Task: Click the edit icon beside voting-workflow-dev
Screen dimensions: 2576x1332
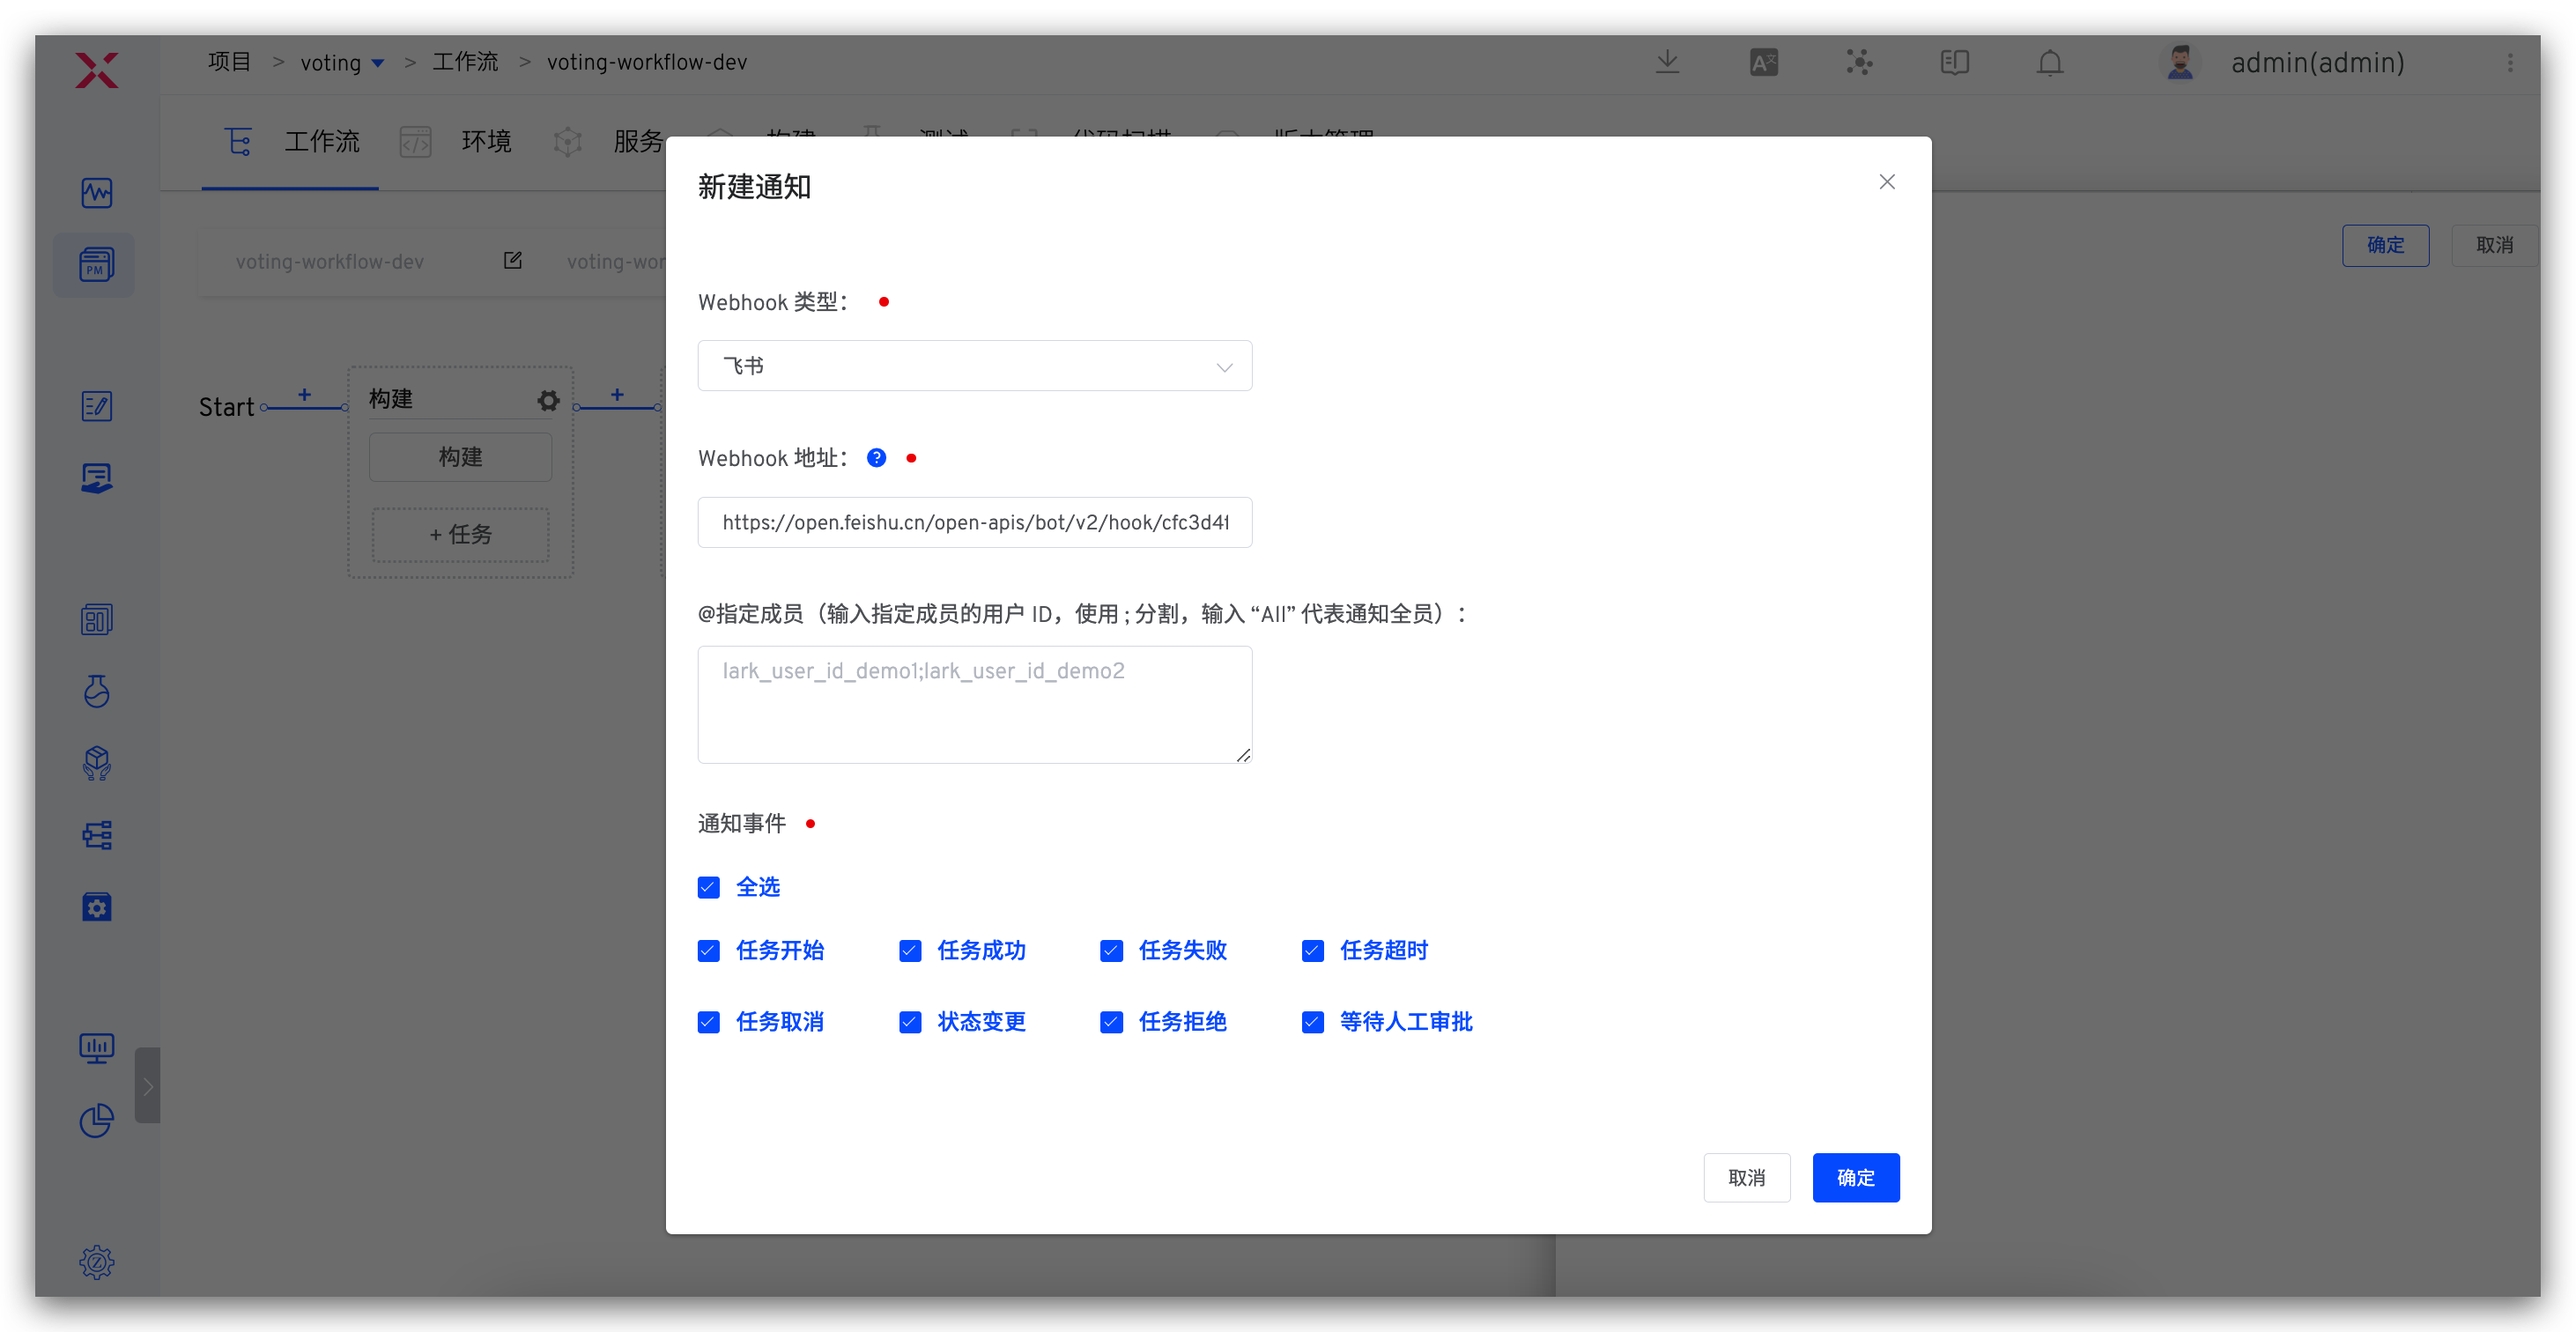Action: coord(513,261)
